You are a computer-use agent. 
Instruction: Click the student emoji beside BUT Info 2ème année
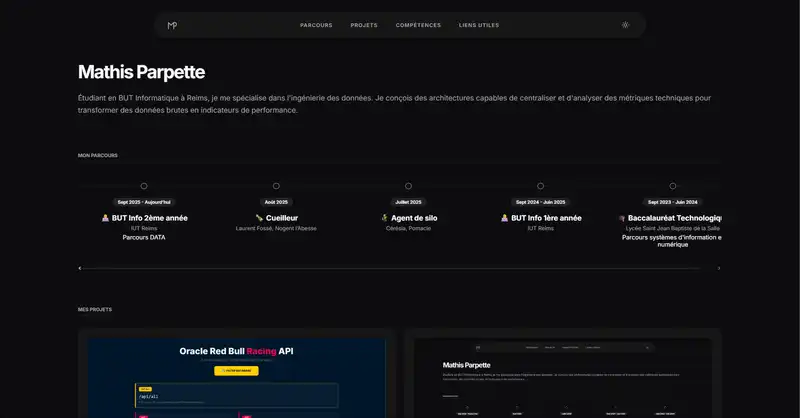(x=105, y=218)
